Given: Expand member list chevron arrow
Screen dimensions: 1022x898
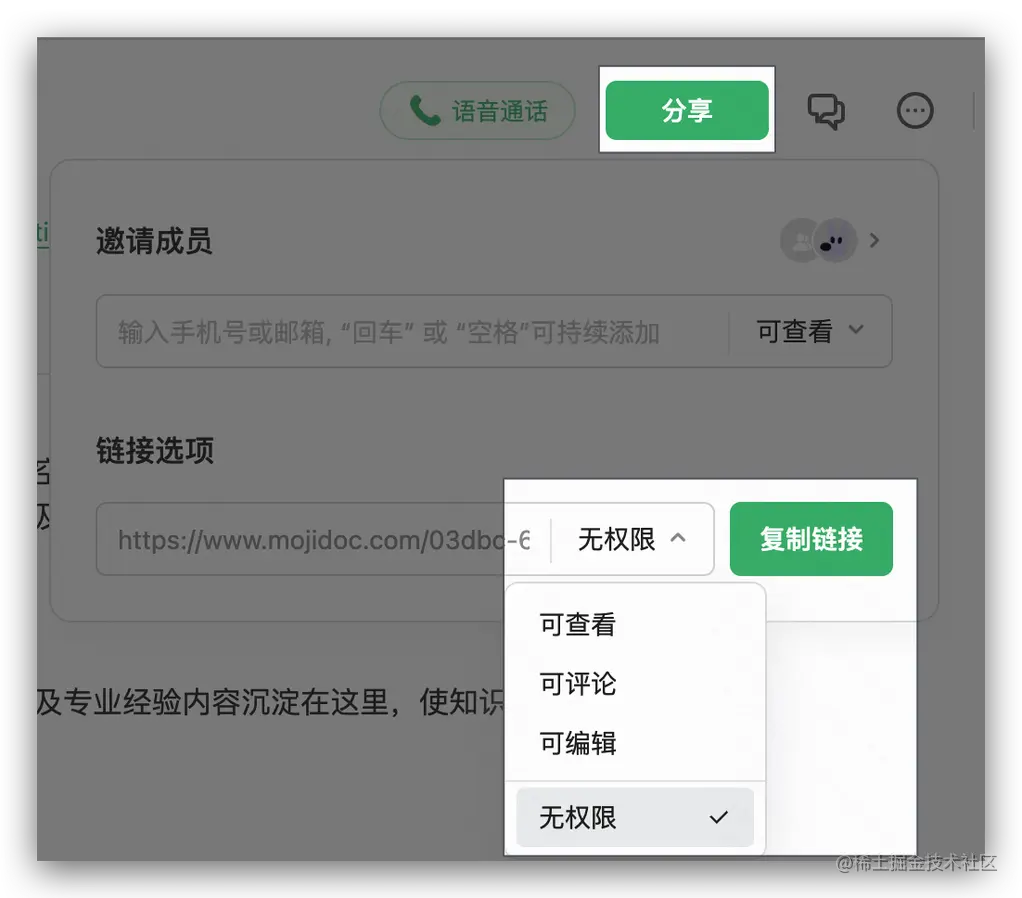Looking at the screenshot, I should tap(875, 240).
